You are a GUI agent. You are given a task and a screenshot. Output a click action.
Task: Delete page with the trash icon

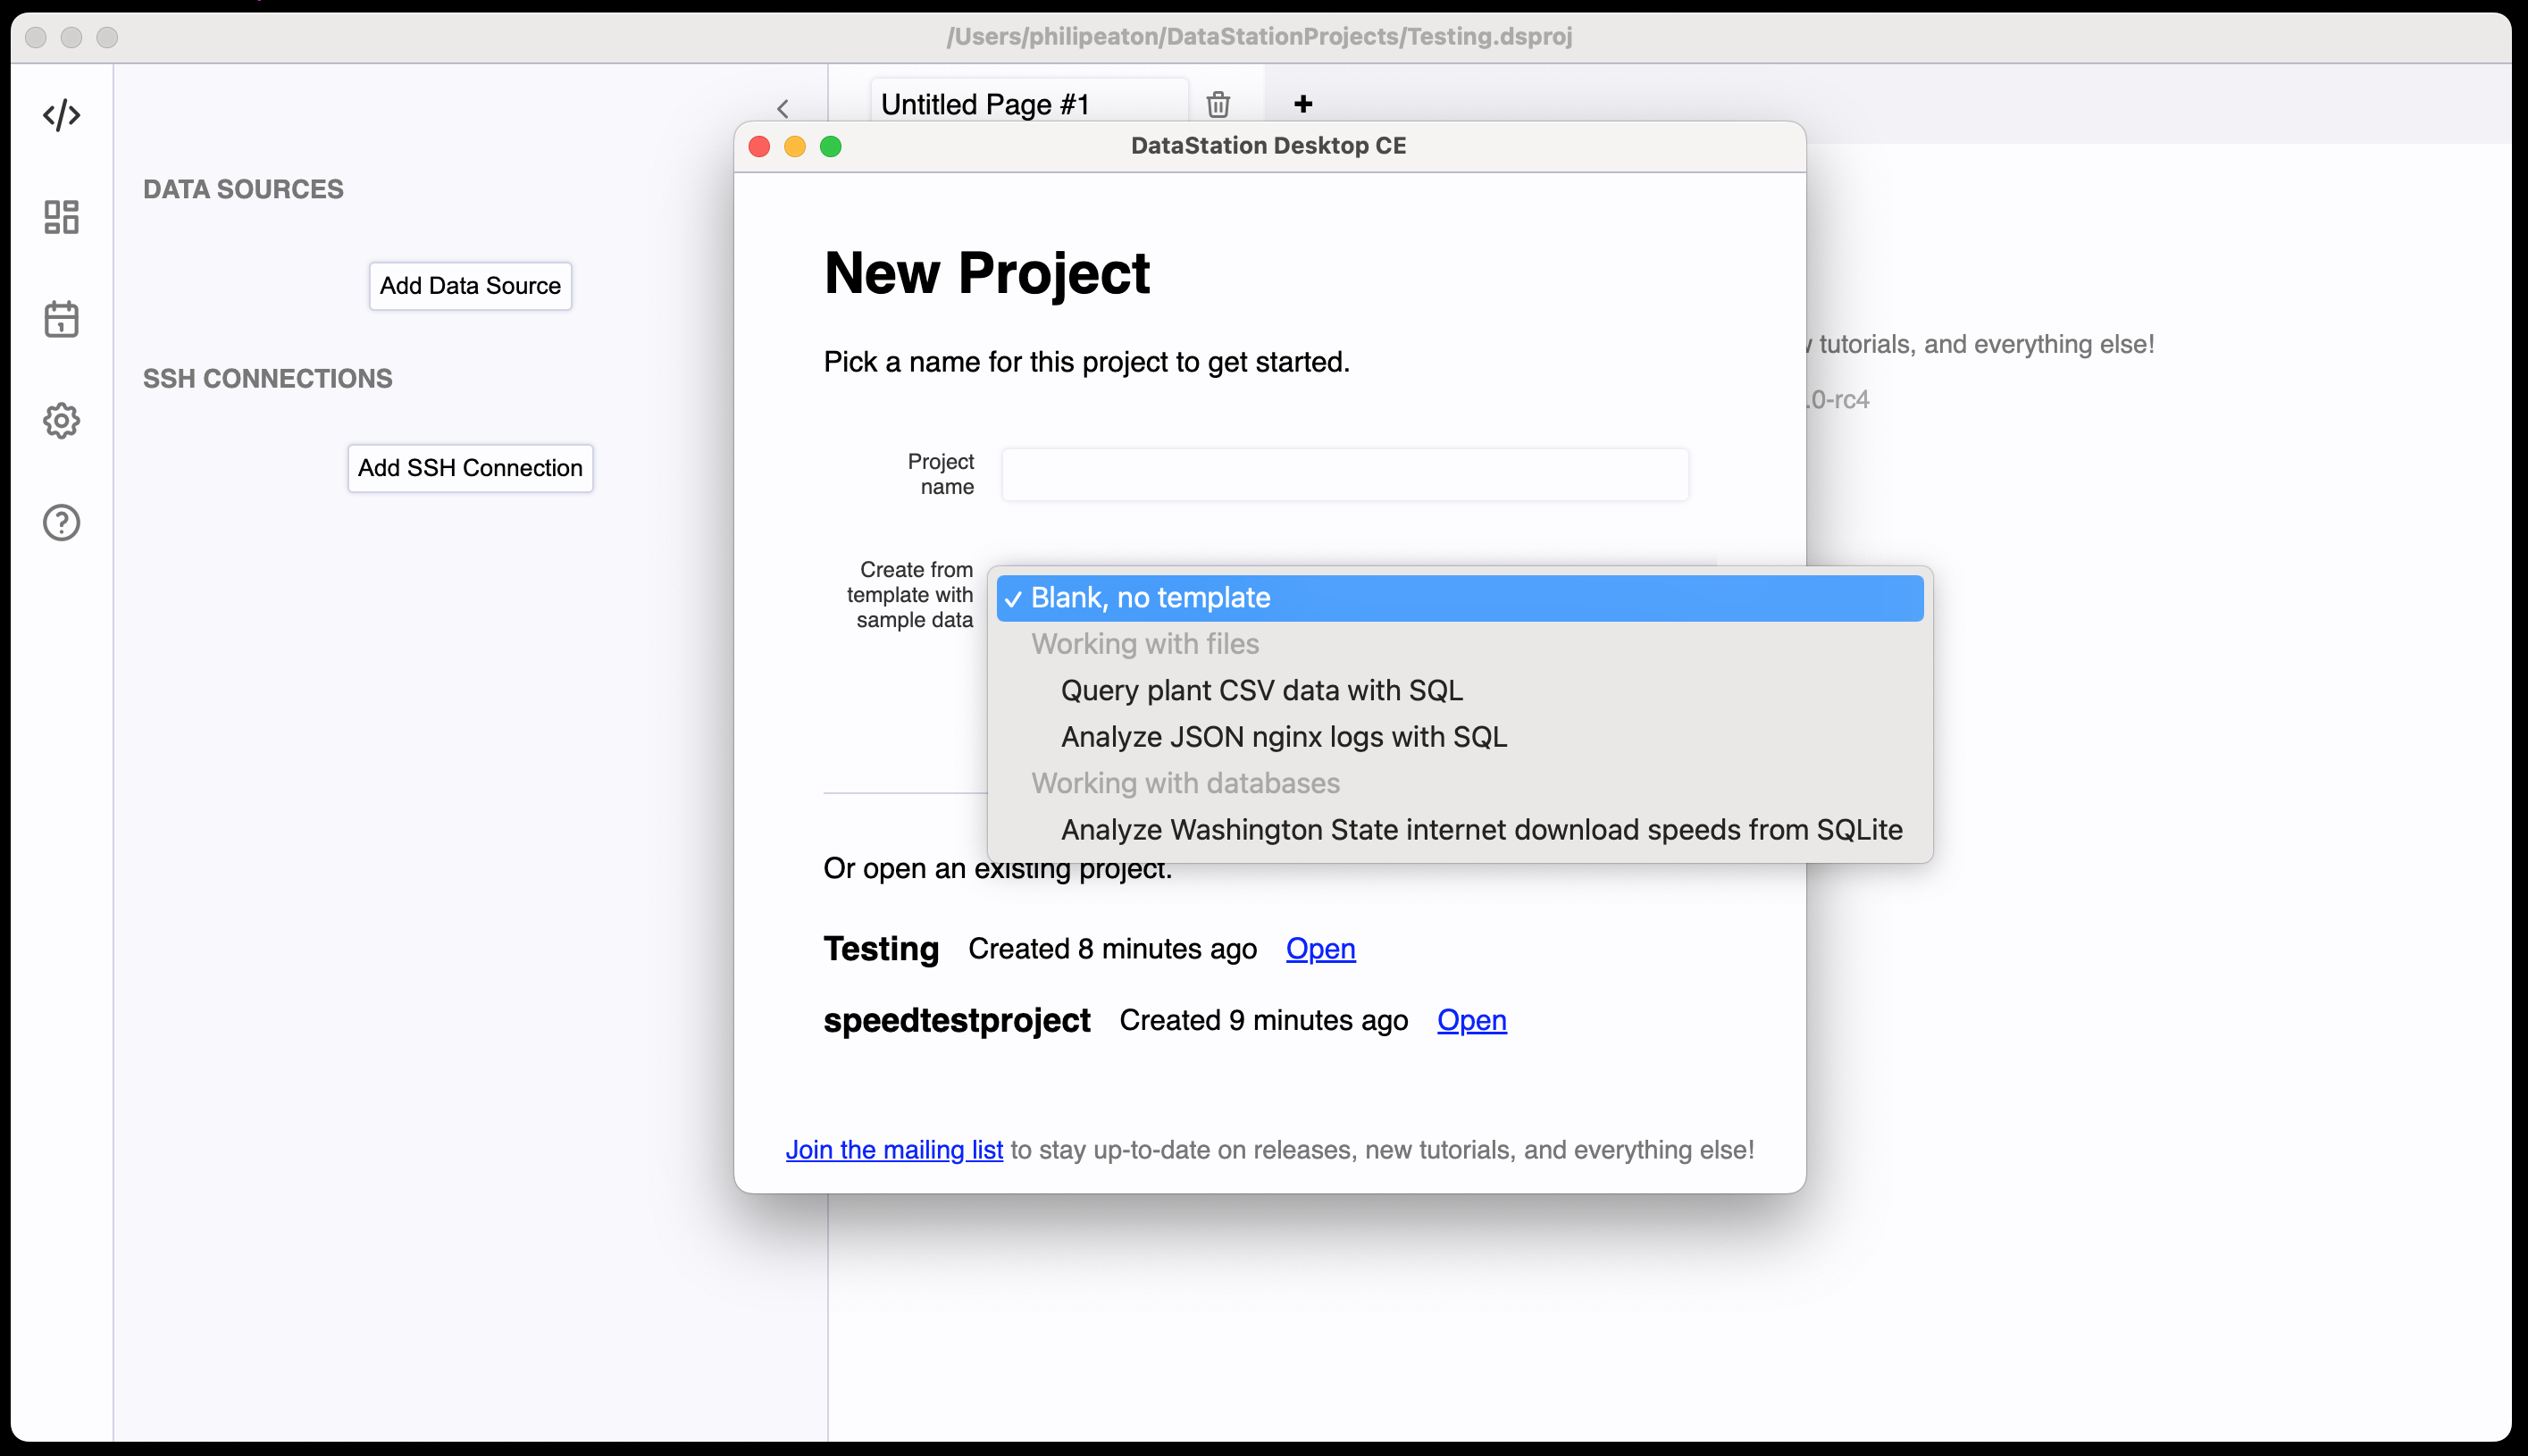1217,104
